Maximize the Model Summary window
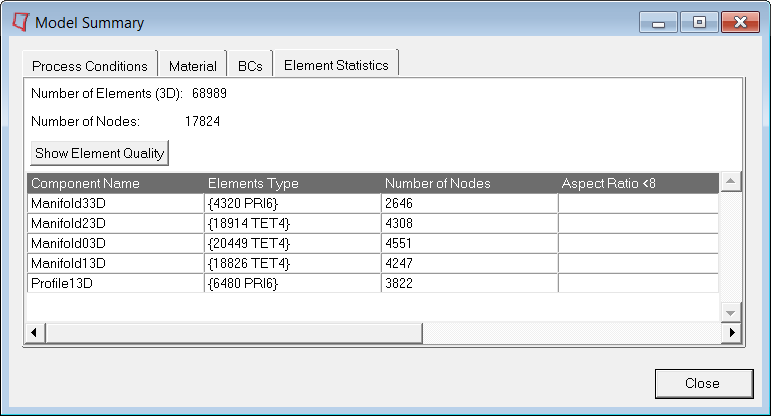 point(699,22)
